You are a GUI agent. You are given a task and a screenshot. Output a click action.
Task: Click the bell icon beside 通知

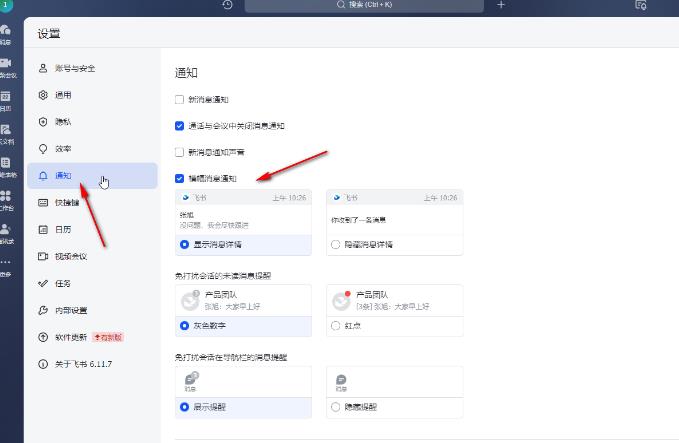point(43,176)
